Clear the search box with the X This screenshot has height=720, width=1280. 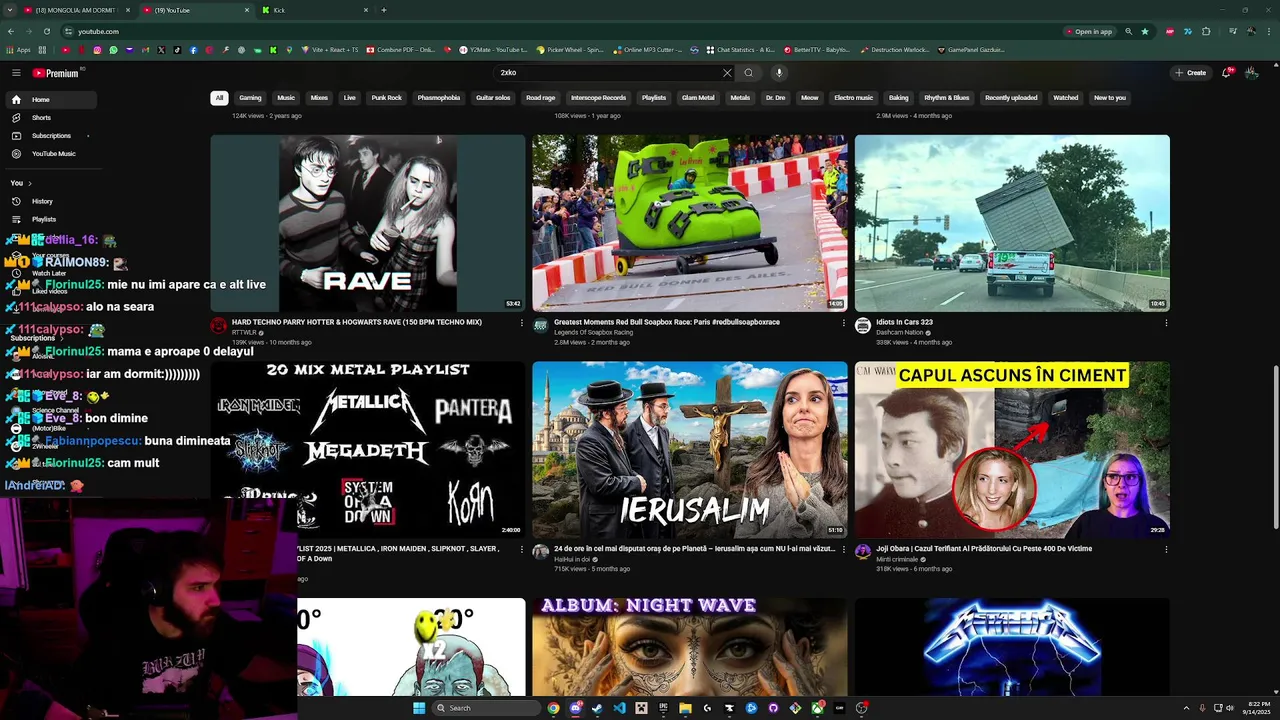[727, 73]
